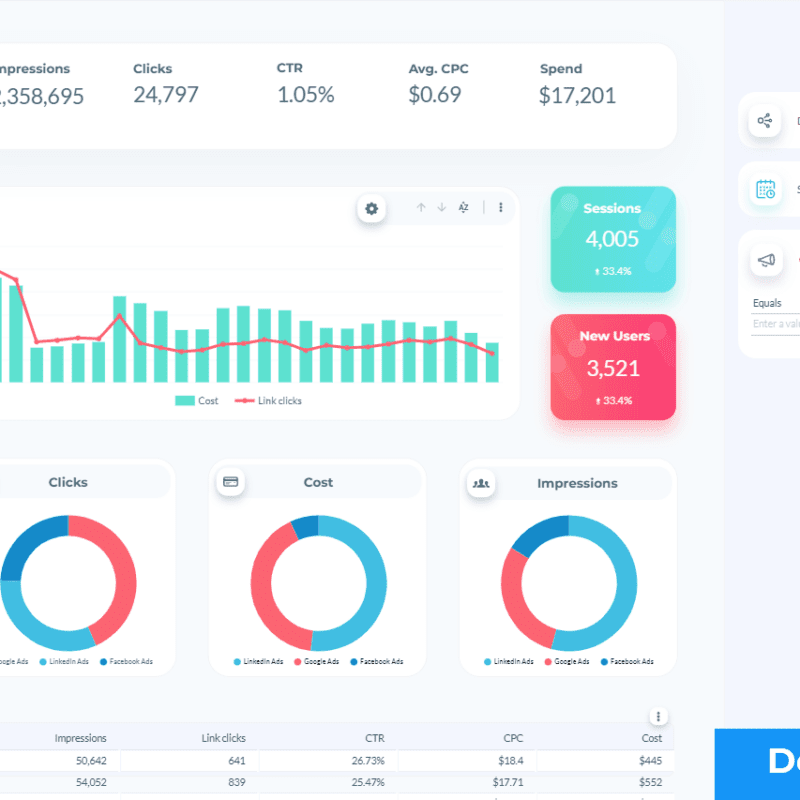800x800 pixels.
Task: Click the Enter a value filter field
Action: click(x=776, y=324)
